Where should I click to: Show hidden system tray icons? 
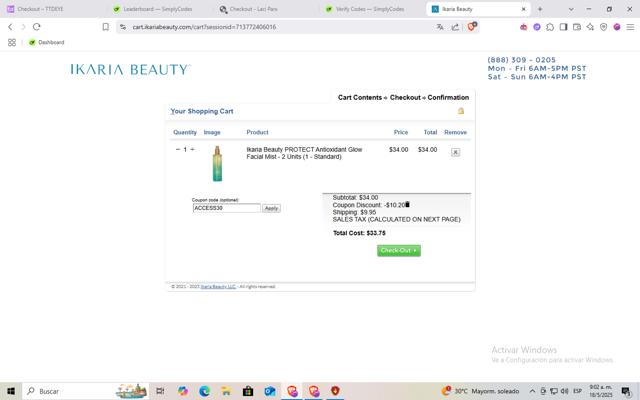(x=533, y=391)
